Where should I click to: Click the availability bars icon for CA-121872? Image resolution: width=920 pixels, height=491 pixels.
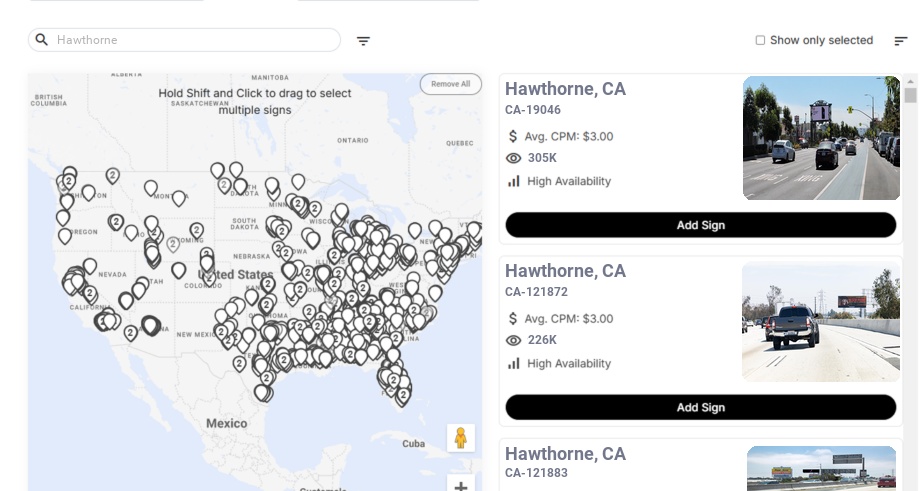(x=514, y=364)
